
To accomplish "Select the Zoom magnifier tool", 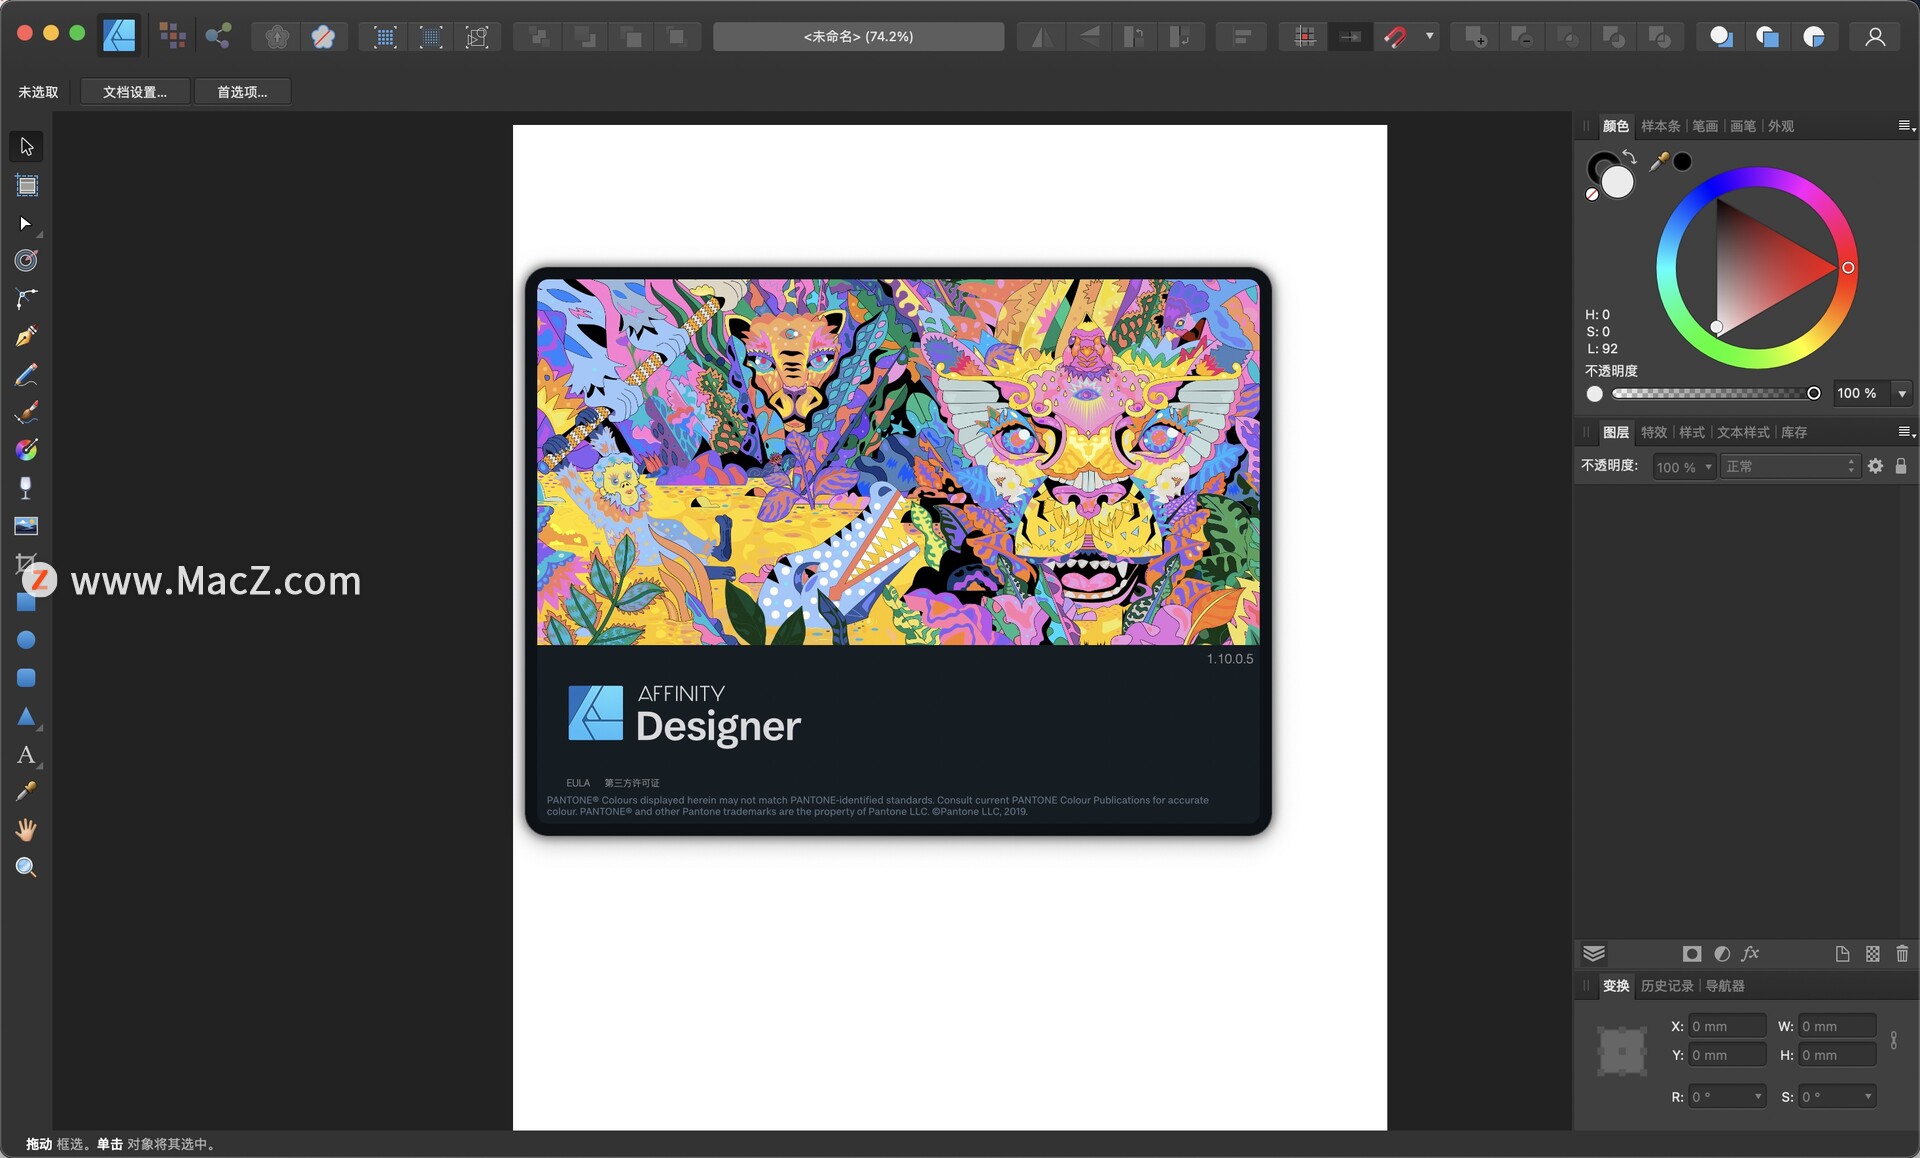I will (x=27, y=868).
